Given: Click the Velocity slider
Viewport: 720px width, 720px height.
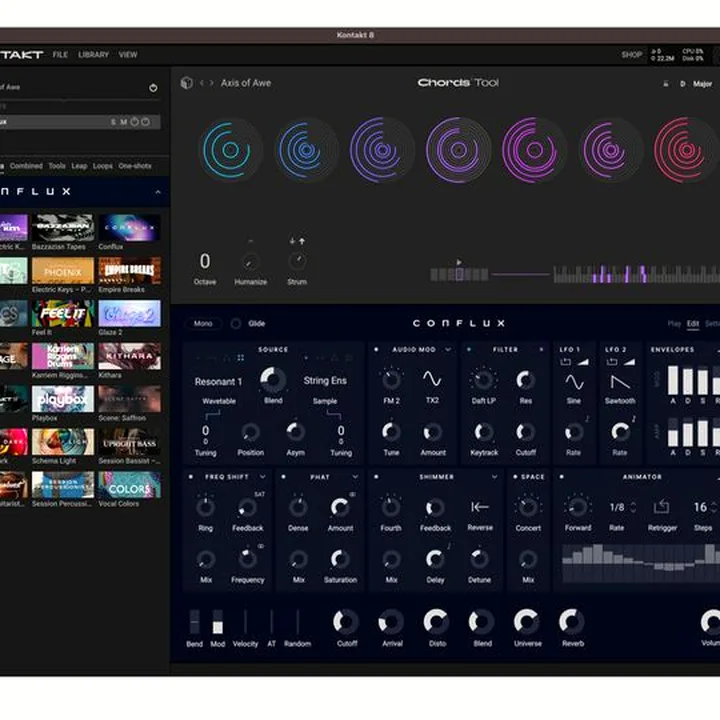Looking at the screenshot, I should coord(245,622).
